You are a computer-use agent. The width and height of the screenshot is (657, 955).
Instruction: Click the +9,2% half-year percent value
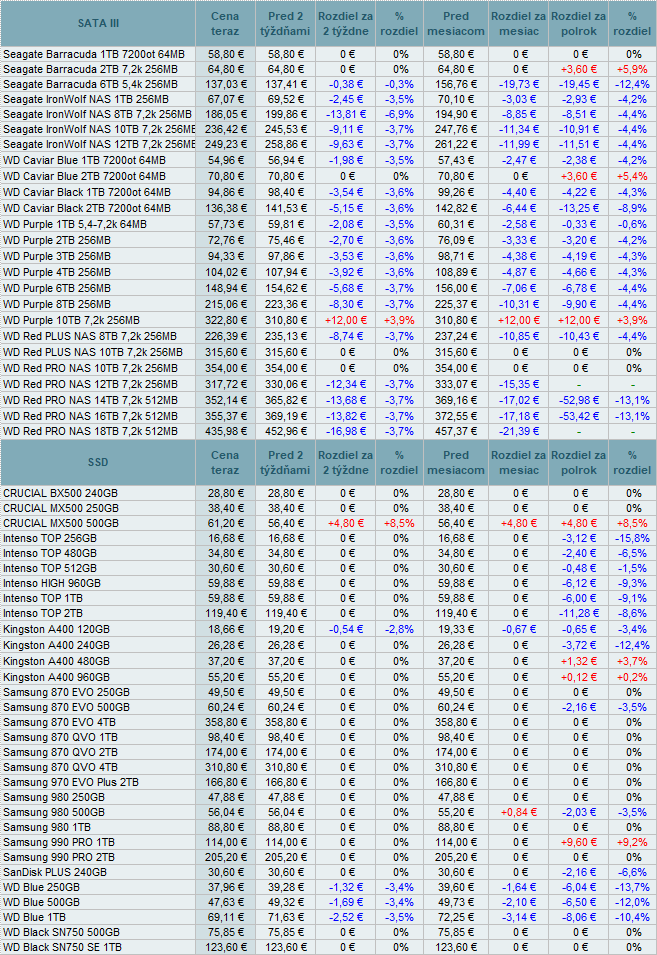pyautogui.click(x=632, y=842)
